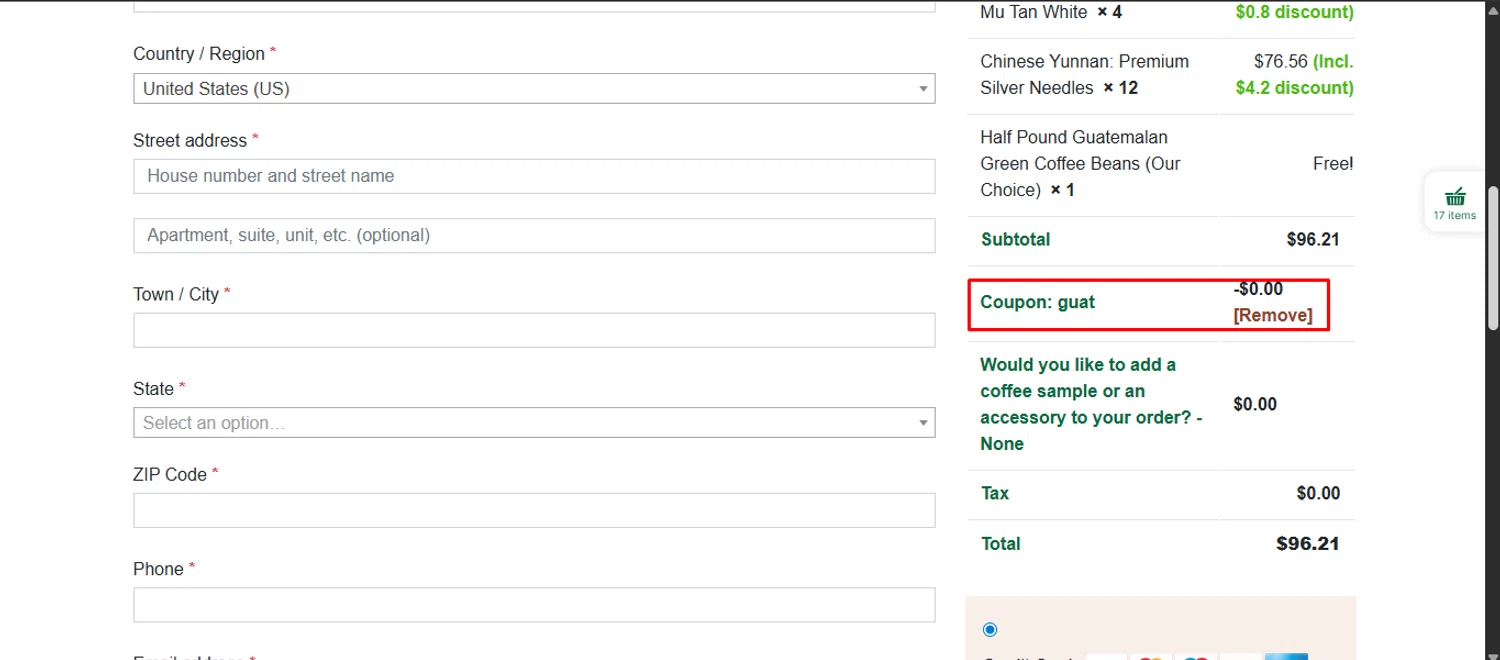Click the Town / City input field

coord(534,330)
